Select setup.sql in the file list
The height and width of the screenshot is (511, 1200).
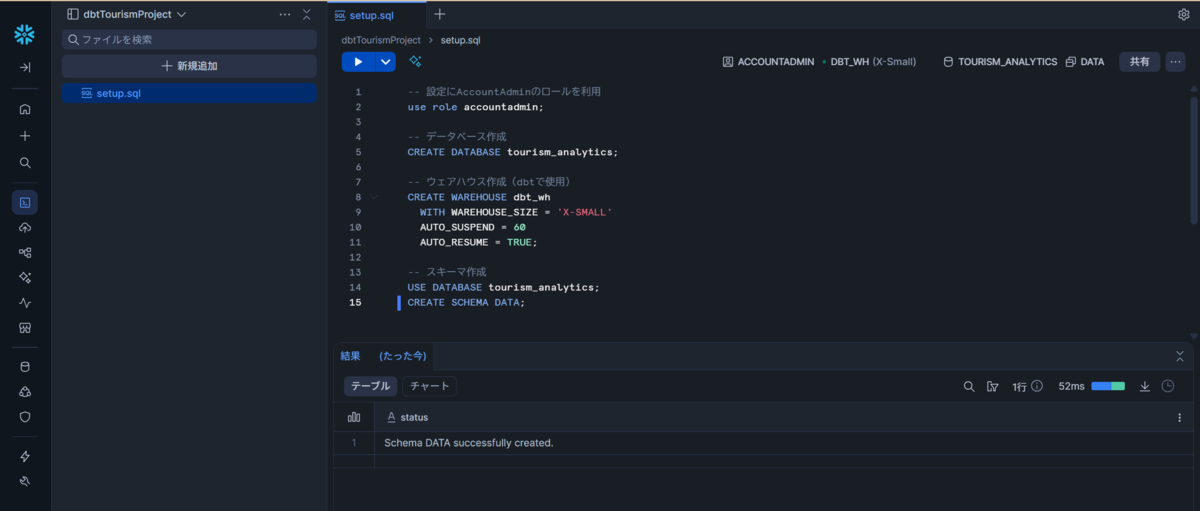[x=189, y=93]
